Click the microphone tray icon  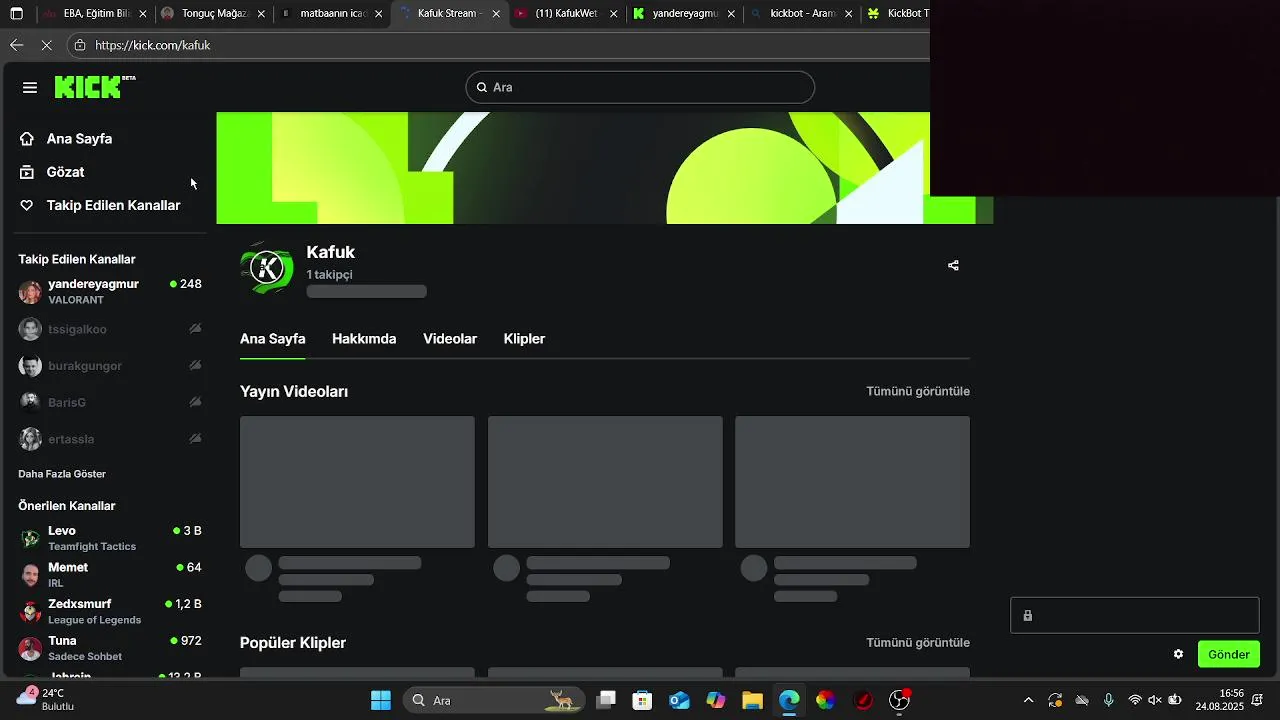(x=1108, y=700)
